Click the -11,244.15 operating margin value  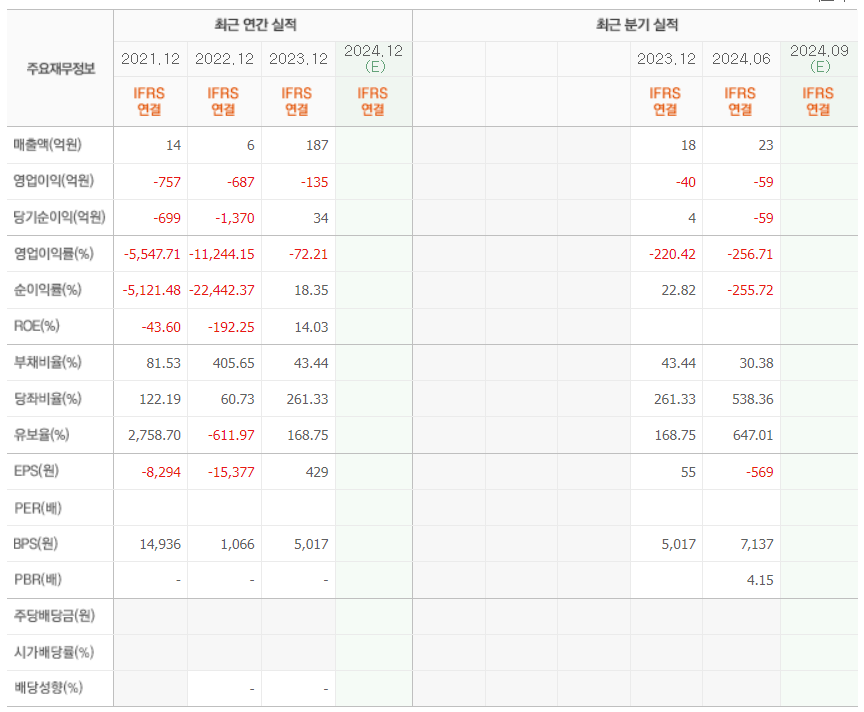click(x=222, y=254)
